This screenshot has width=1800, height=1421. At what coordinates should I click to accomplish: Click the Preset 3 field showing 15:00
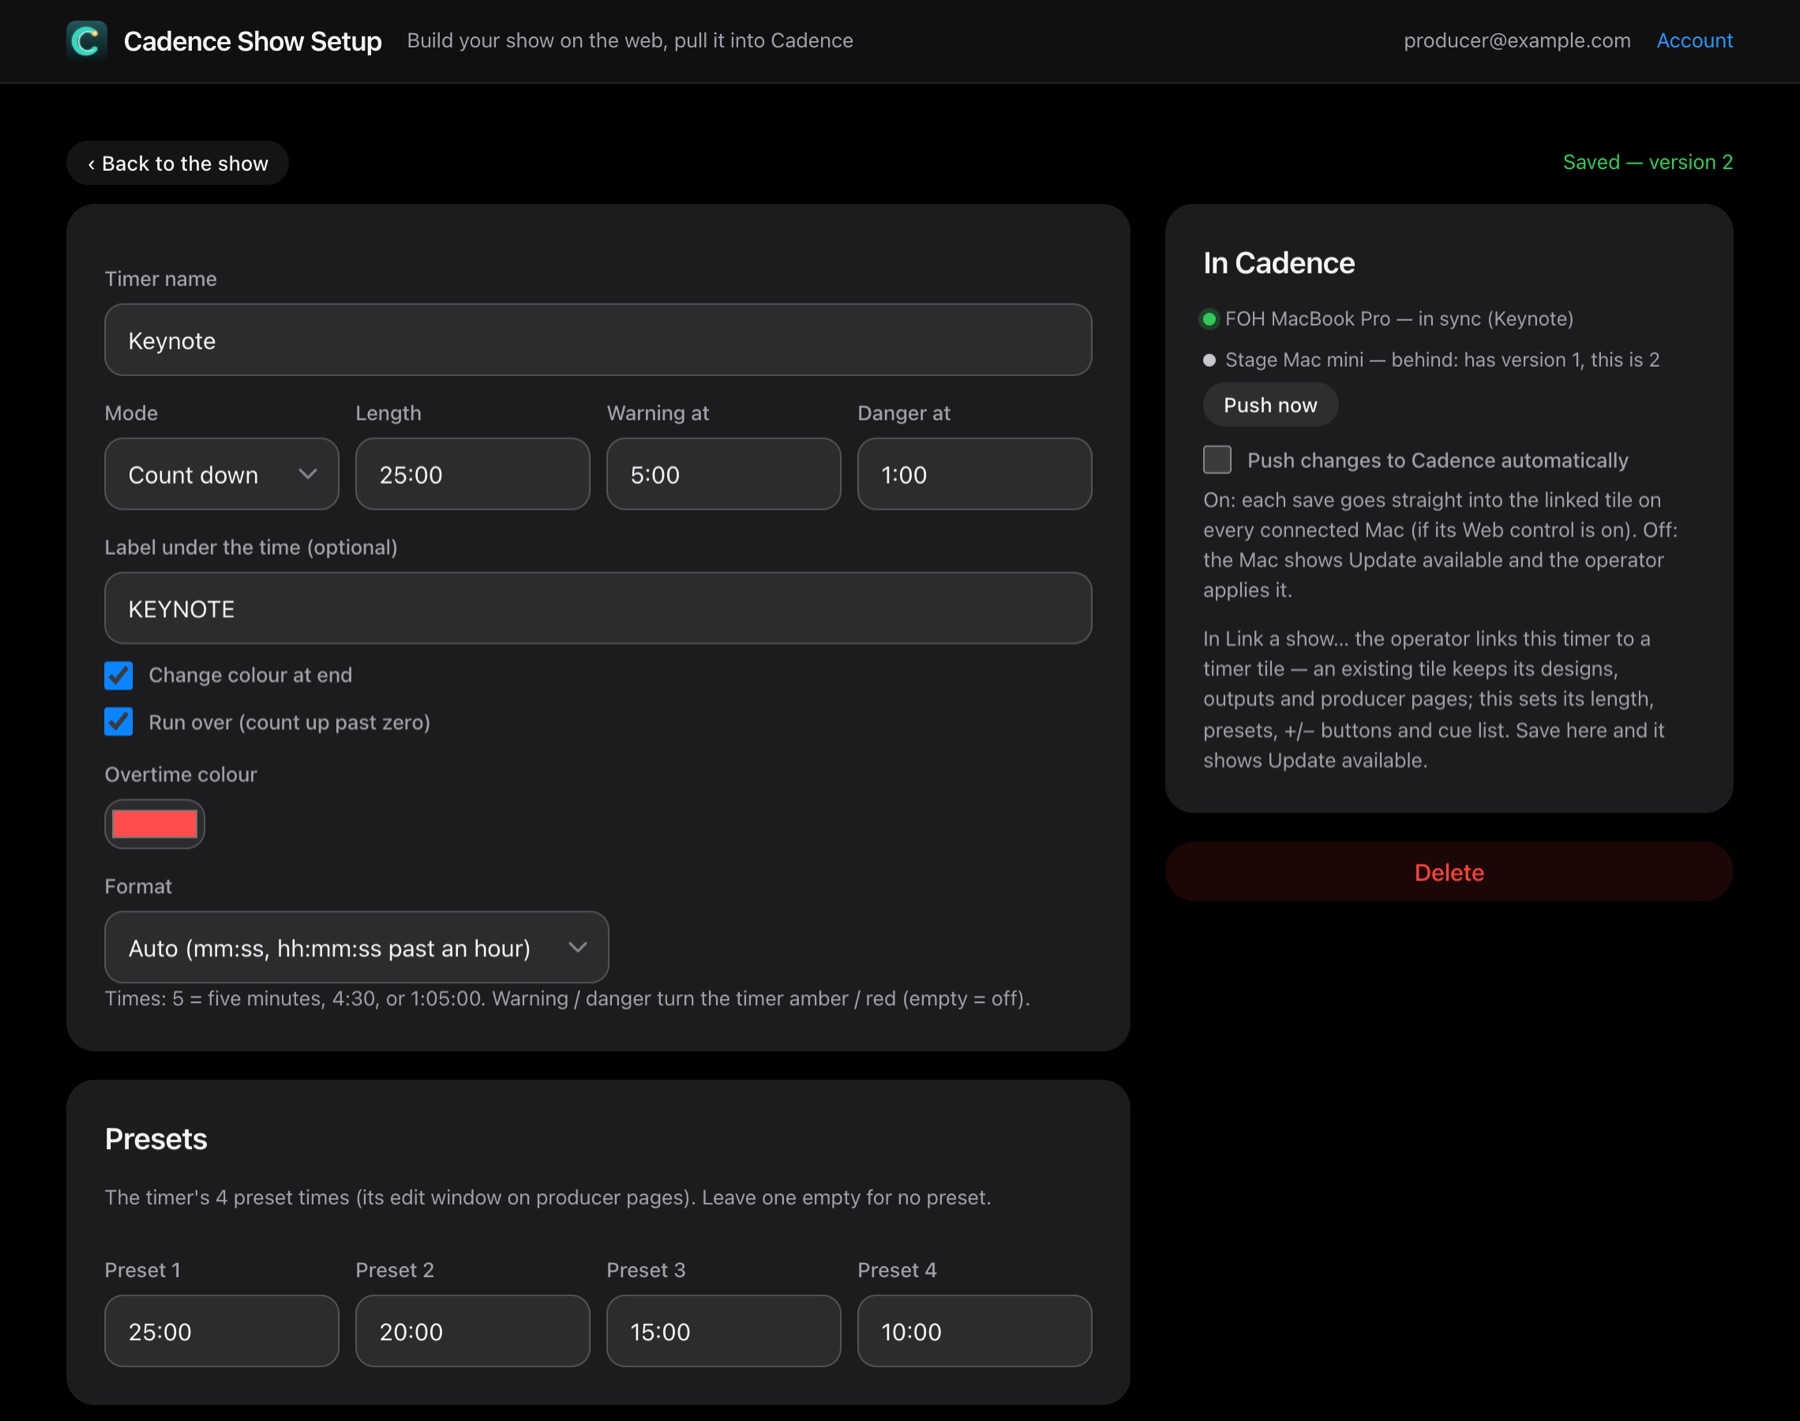coord(724,1331)
